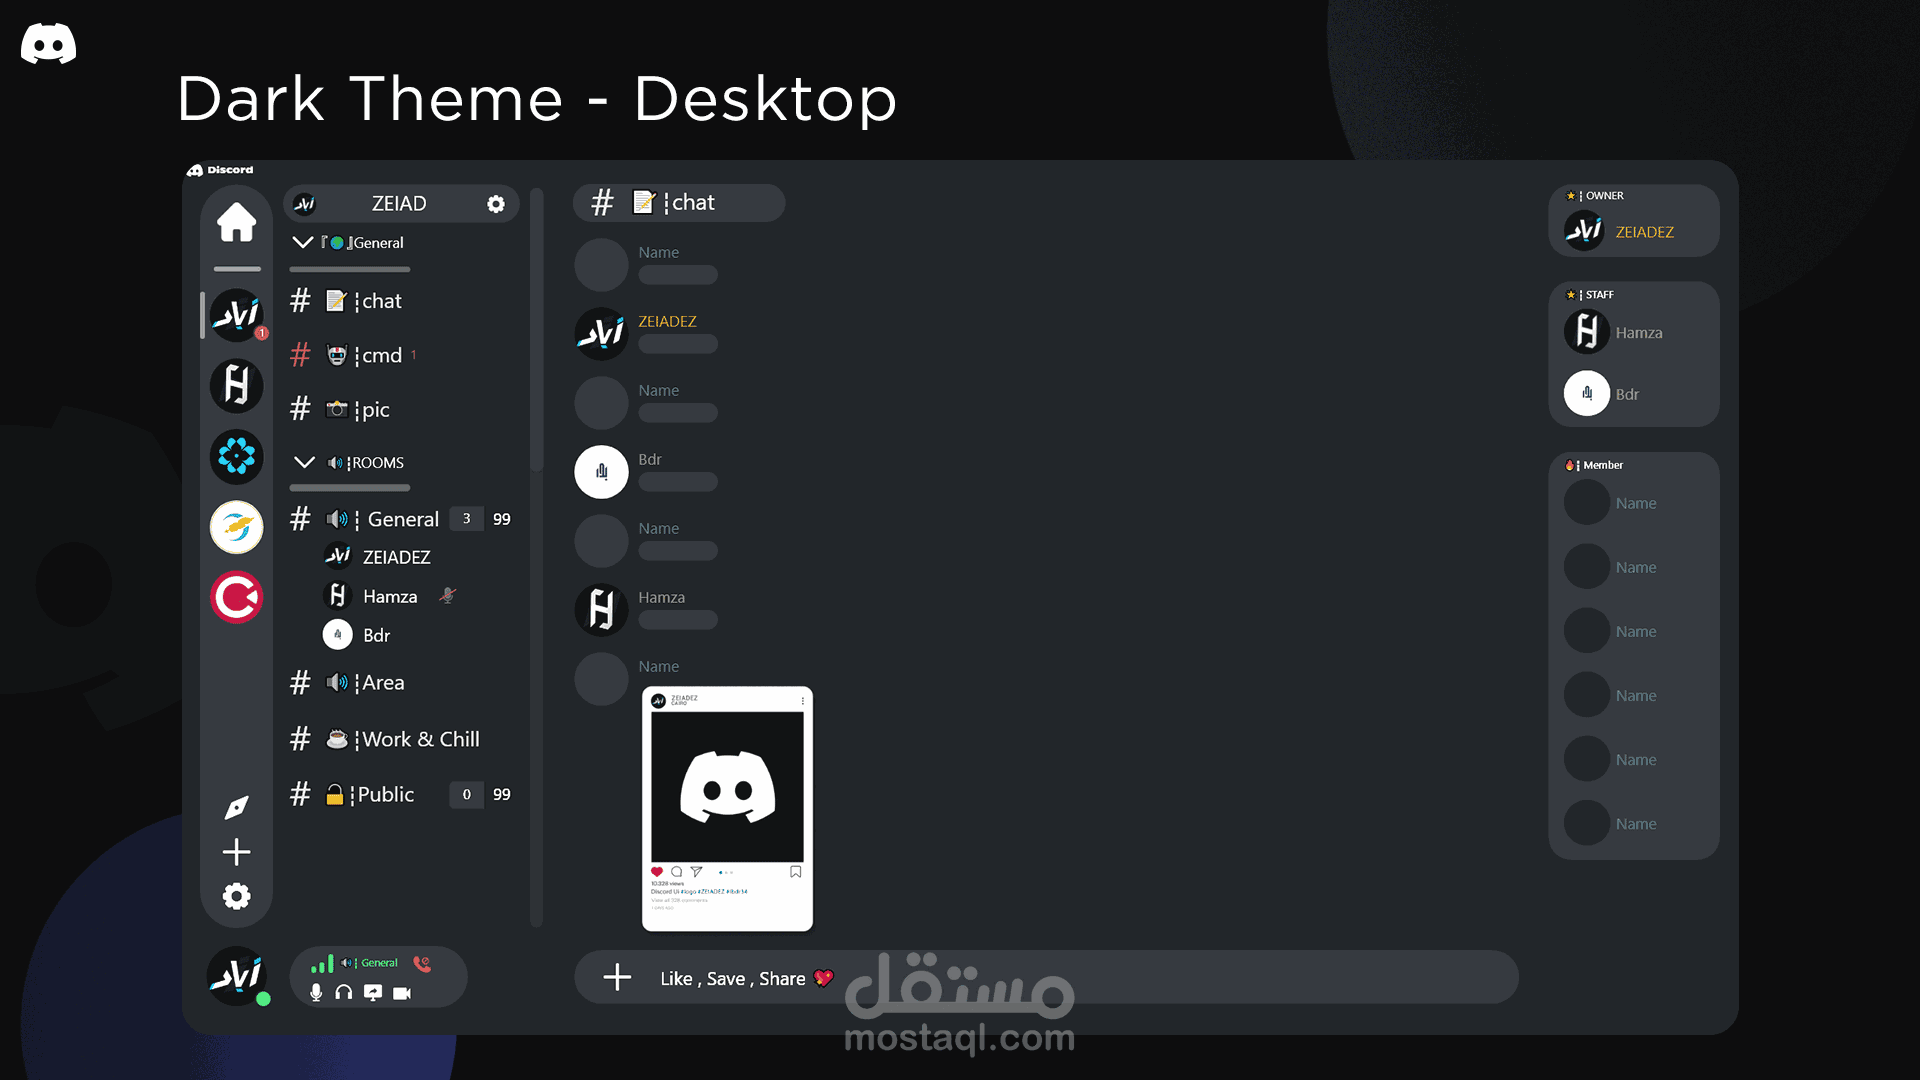Screen dimensions: 1920x1080
Task: Open user settings gear in sidebar
Action: [x=236, y=896]
